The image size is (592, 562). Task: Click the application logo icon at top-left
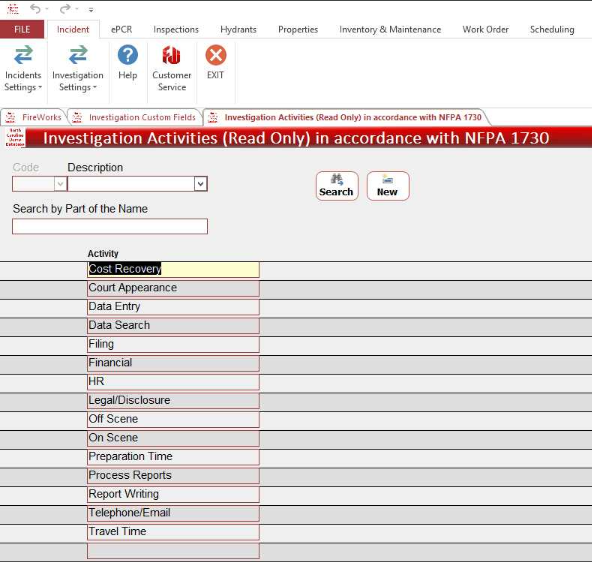pos(12,8)
